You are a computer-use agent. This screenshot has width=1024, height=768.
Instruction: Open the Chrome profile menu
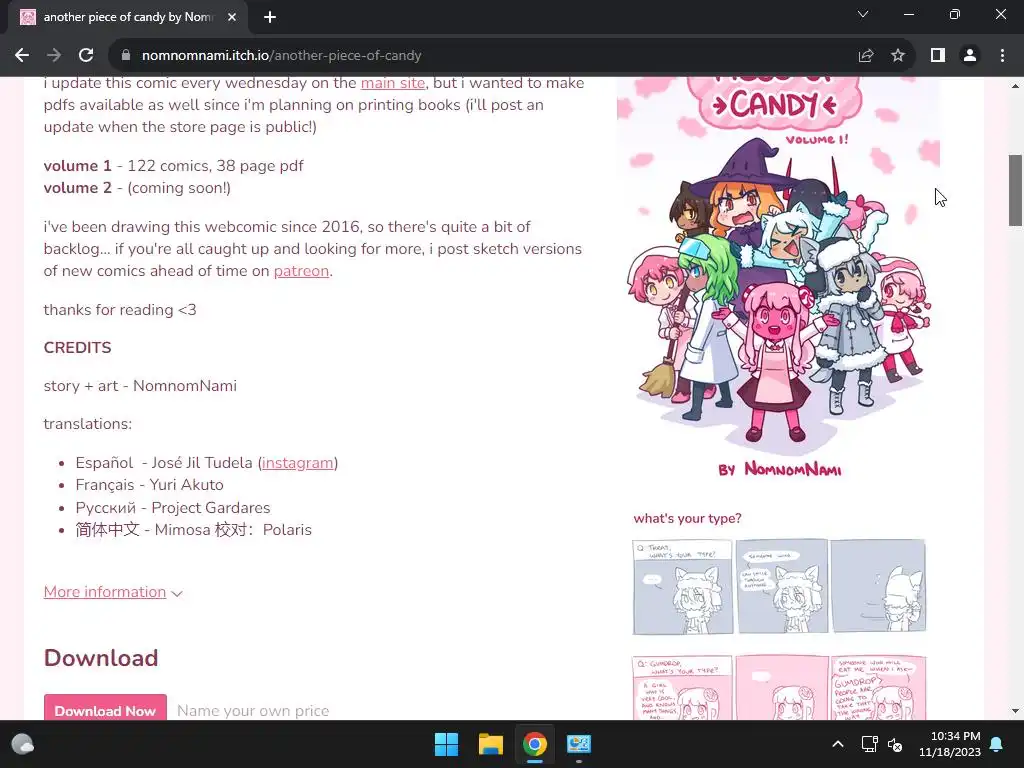[970, 56]
